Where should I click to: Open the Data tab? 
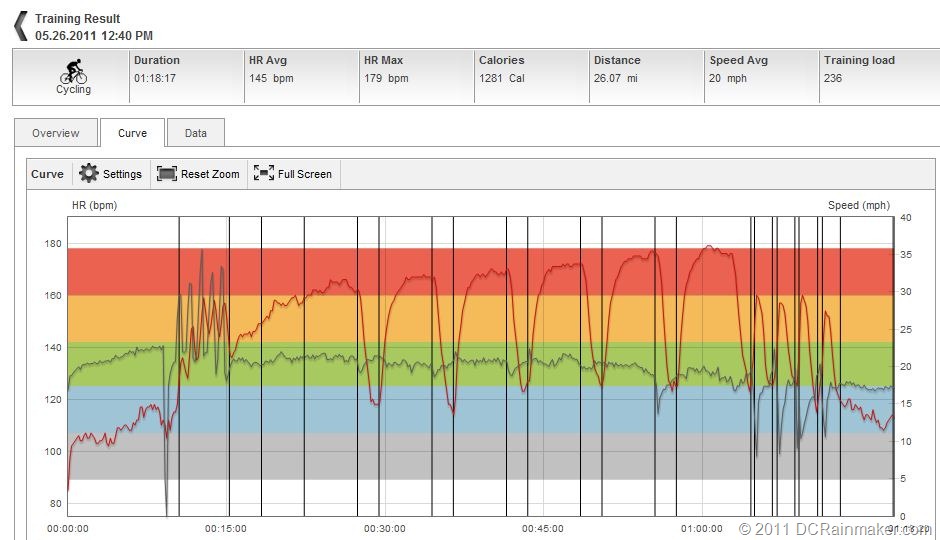(x=195, y=133)
